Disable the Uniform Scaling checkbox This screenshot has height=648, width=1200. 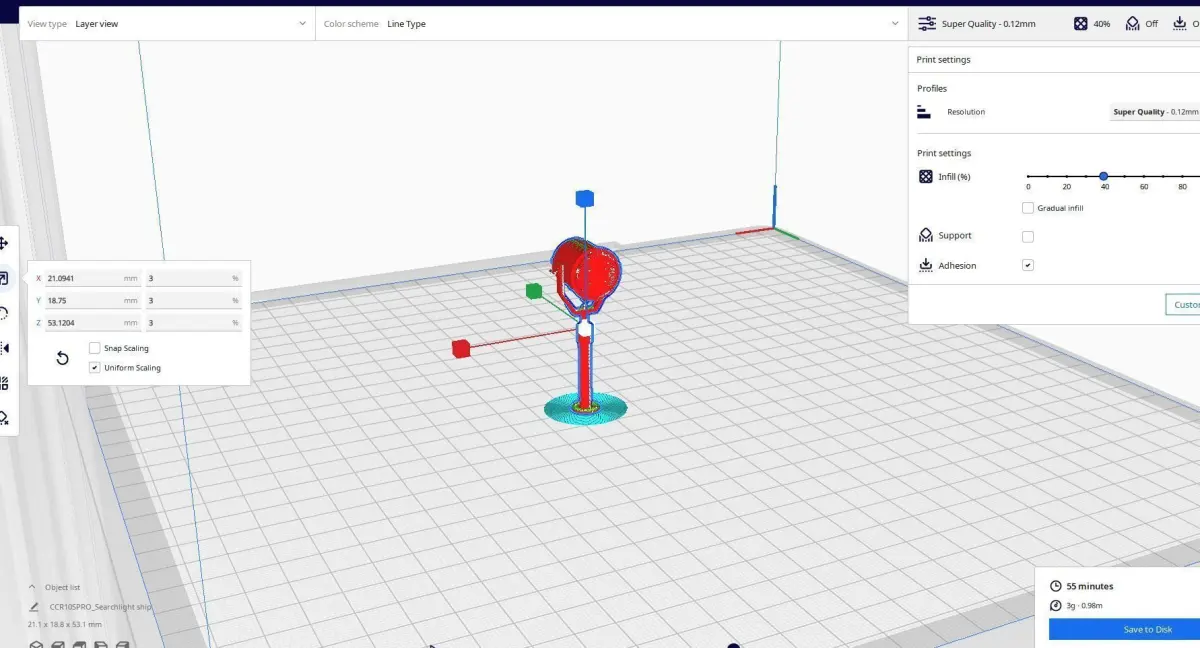tap(94, 368)
